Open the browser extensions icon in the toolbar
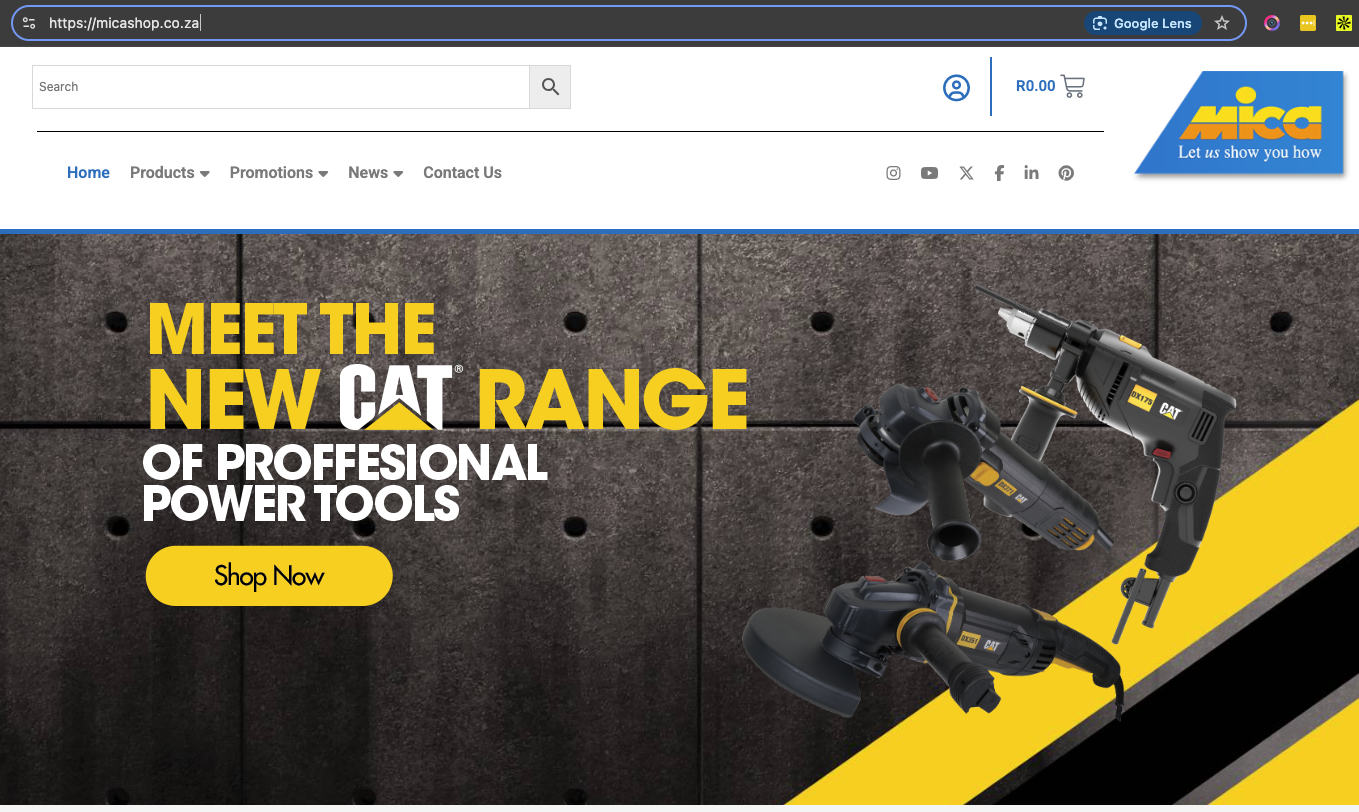Image resolution: width=1359 pixels, height=812 pixels. click(1307, 22)
